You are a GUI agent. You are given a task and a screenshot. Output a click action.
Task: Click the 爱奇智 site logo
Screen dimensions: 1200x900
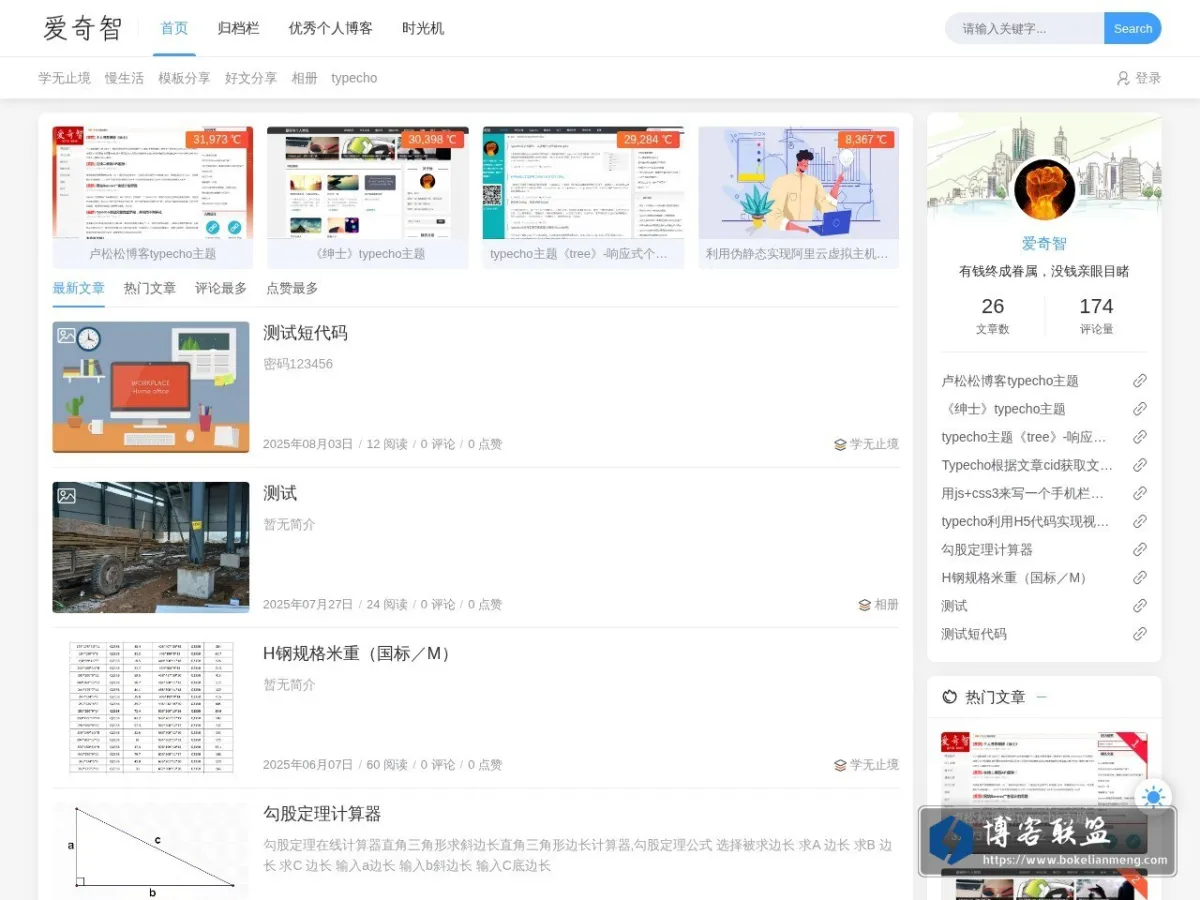82,28
